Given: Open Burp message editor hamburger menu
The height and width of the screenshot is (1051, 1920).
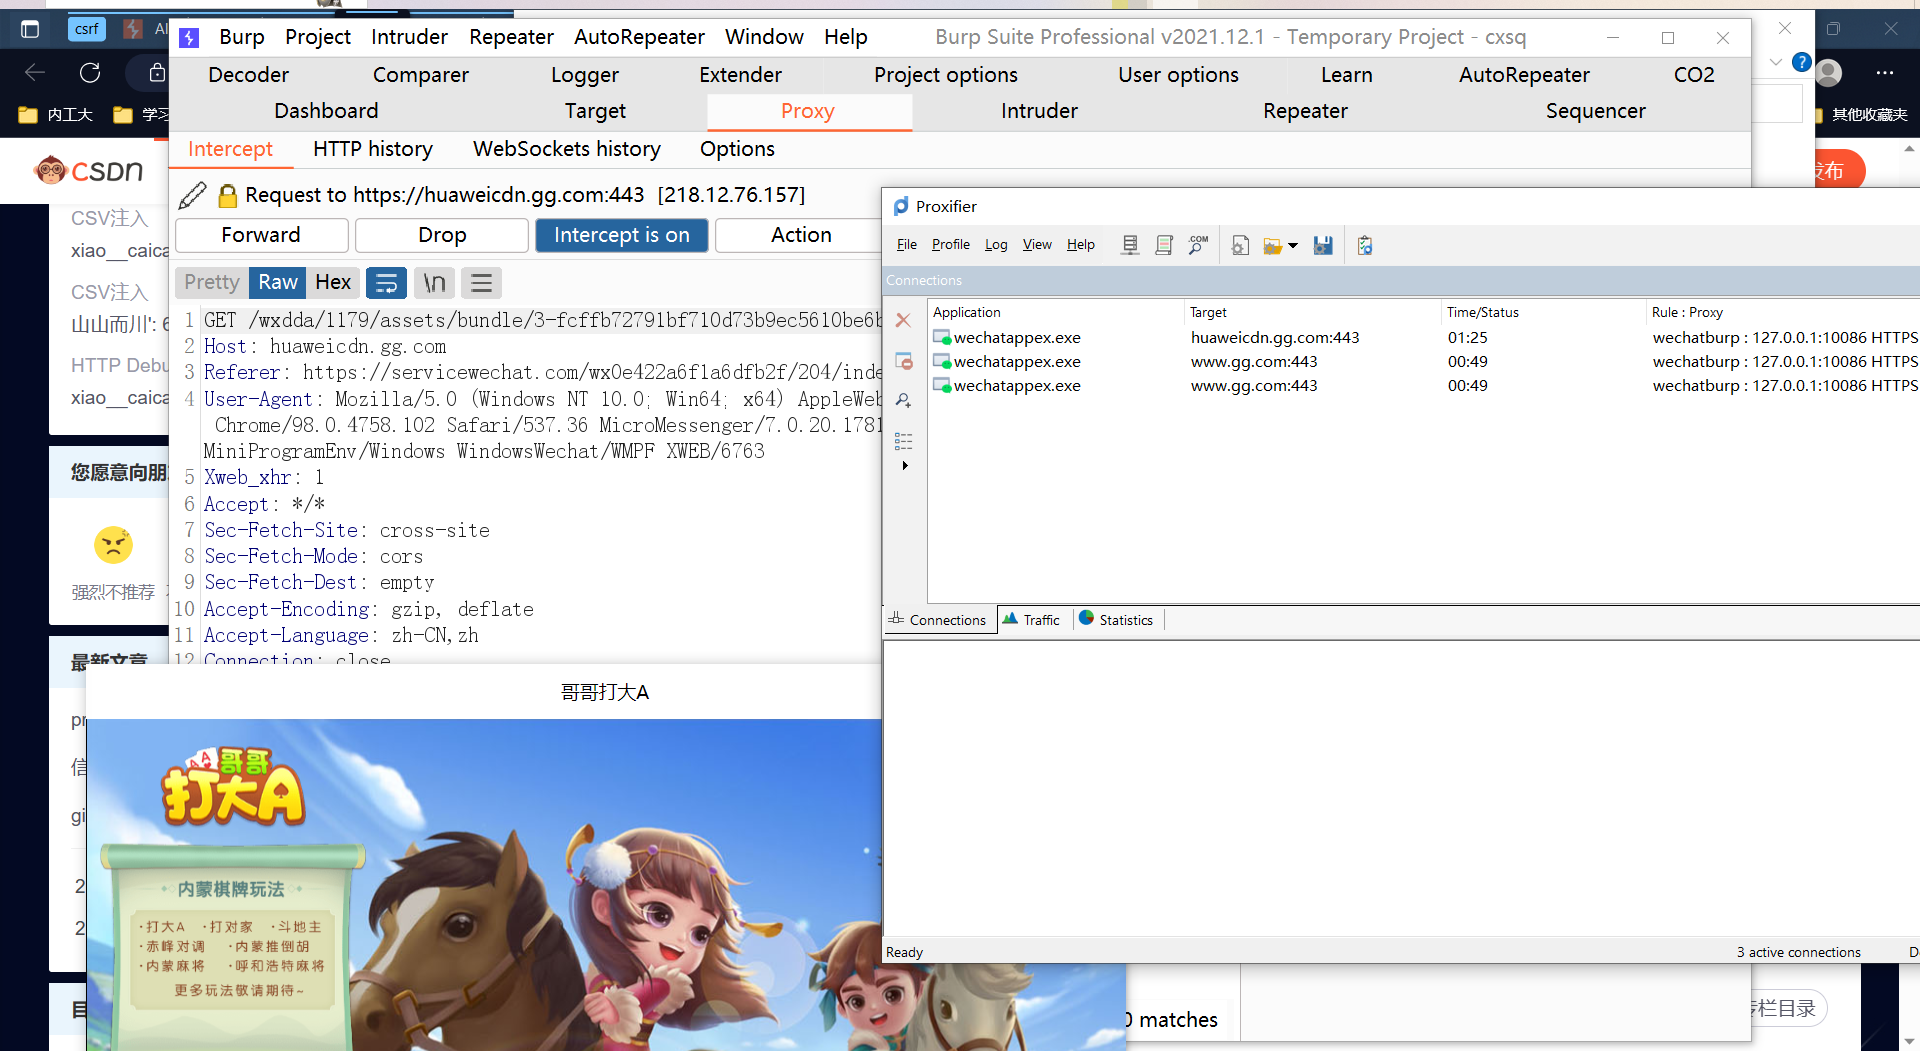Looking at the screenshot, I should point(481,283).
